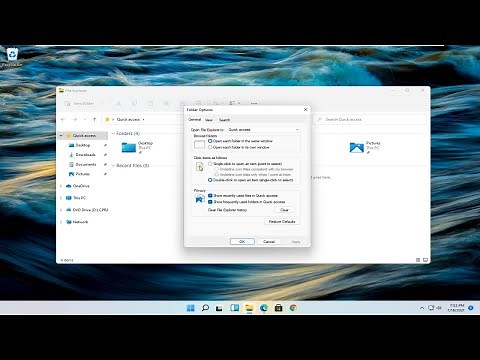The width and height of the screenshot is (480, 360).
Task: Collapse the Recent files group header
Action: click(113, 166)
